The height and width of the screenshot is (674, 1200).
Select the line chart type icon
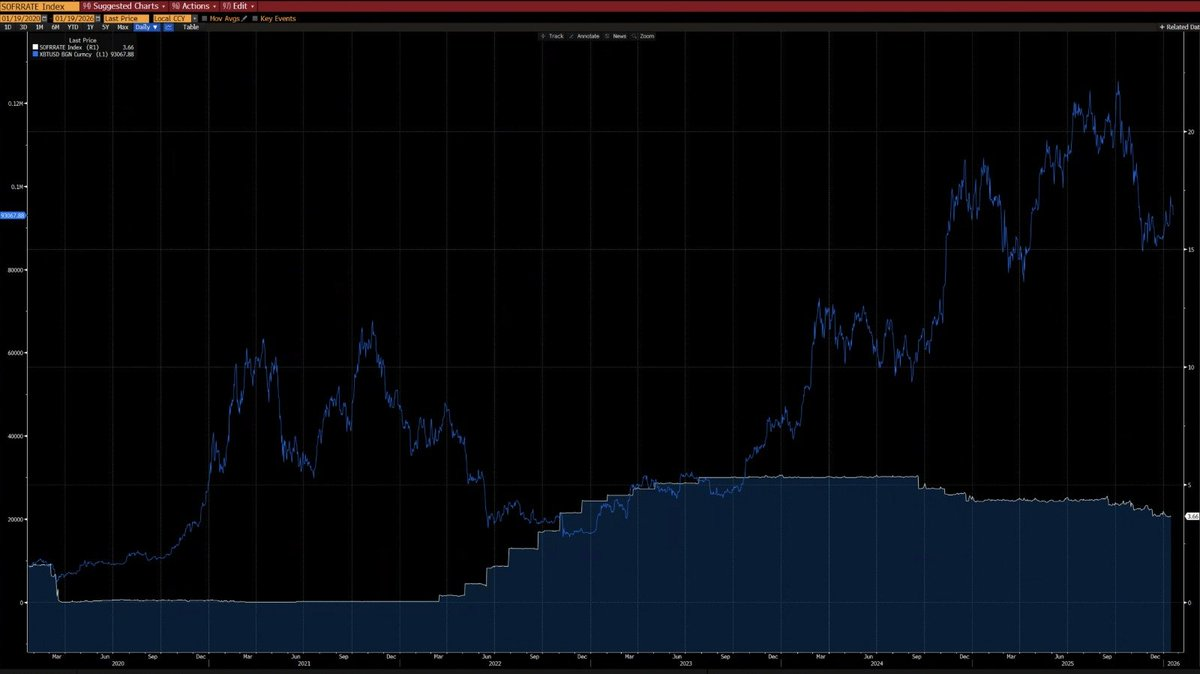tap(166, 27)
